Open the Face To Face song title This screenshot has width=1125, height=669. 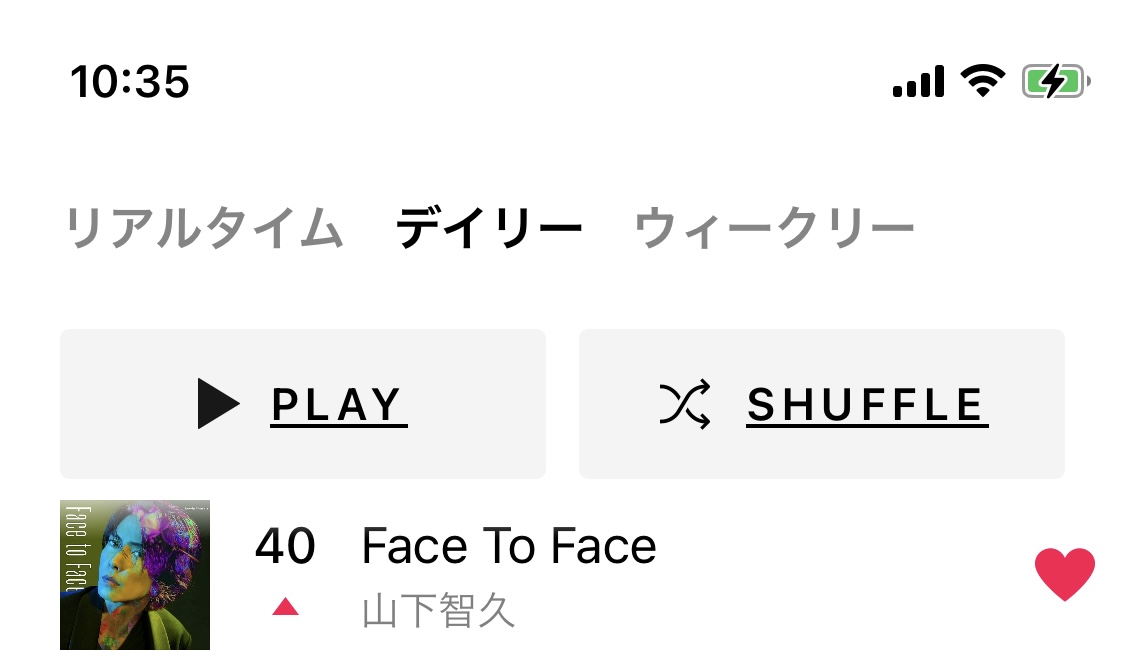point(509,546)
